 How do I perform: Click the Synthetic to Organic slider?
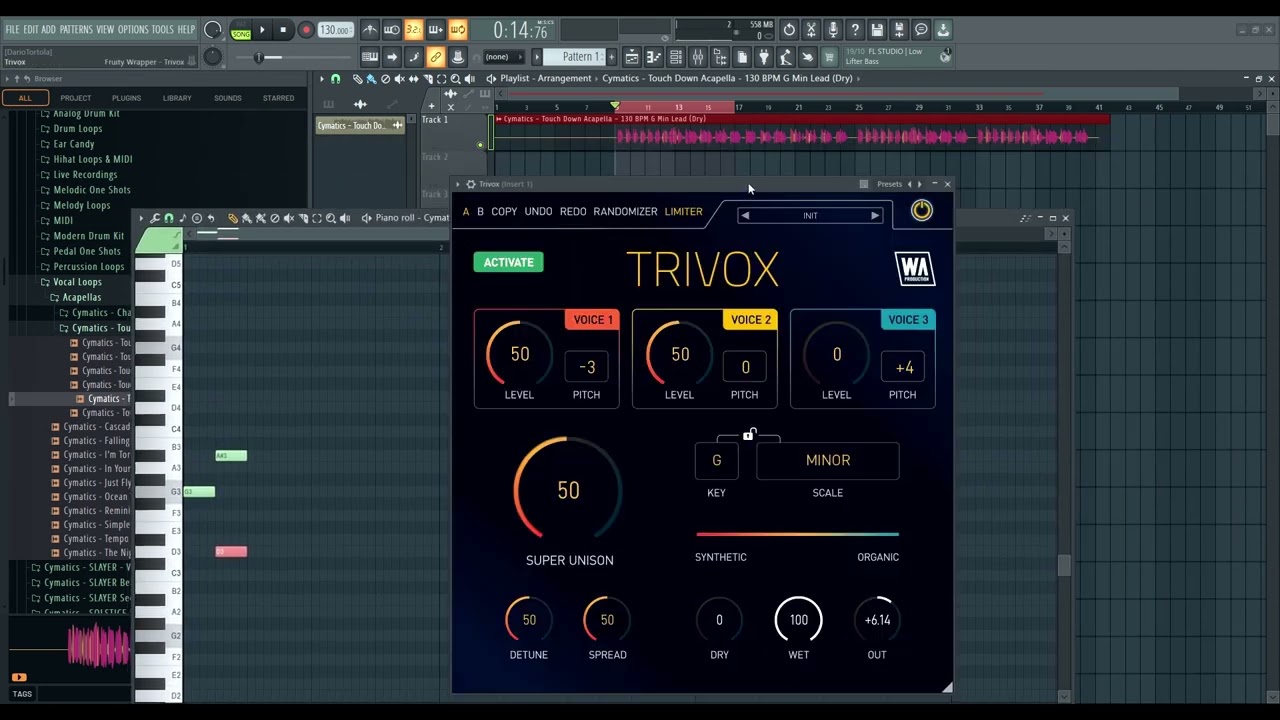797,534
